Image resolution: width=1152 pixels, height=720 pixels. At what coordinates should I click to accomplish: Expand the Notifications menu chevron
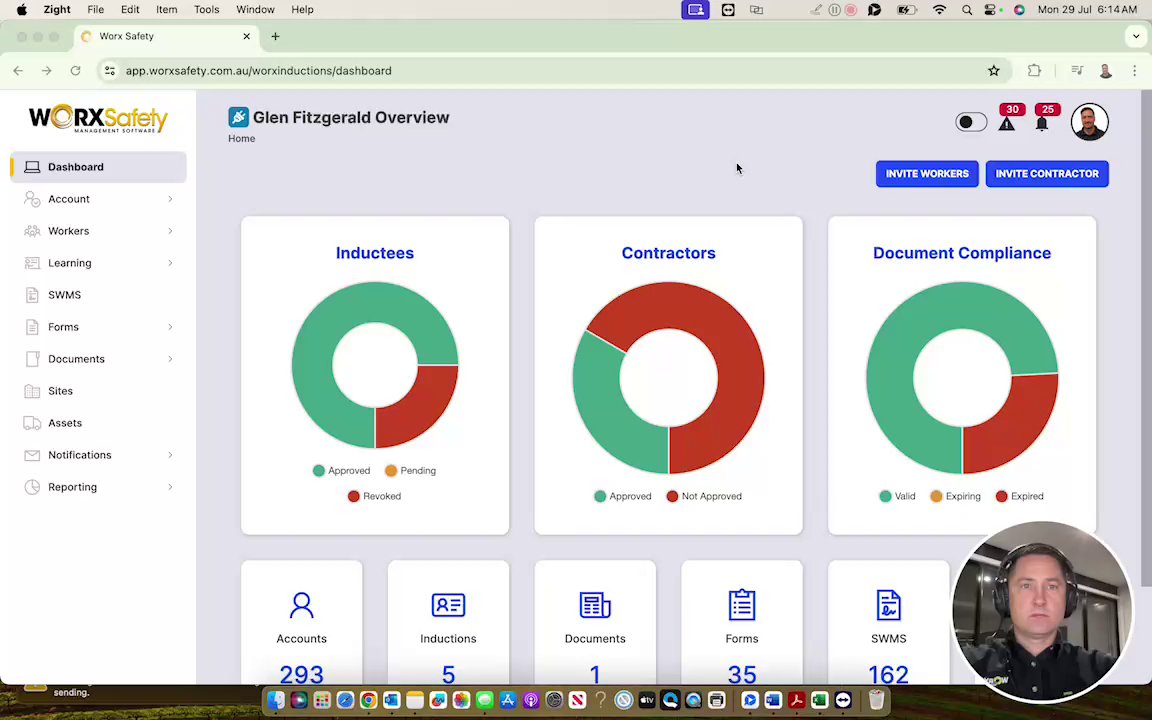tap(170, 455)
